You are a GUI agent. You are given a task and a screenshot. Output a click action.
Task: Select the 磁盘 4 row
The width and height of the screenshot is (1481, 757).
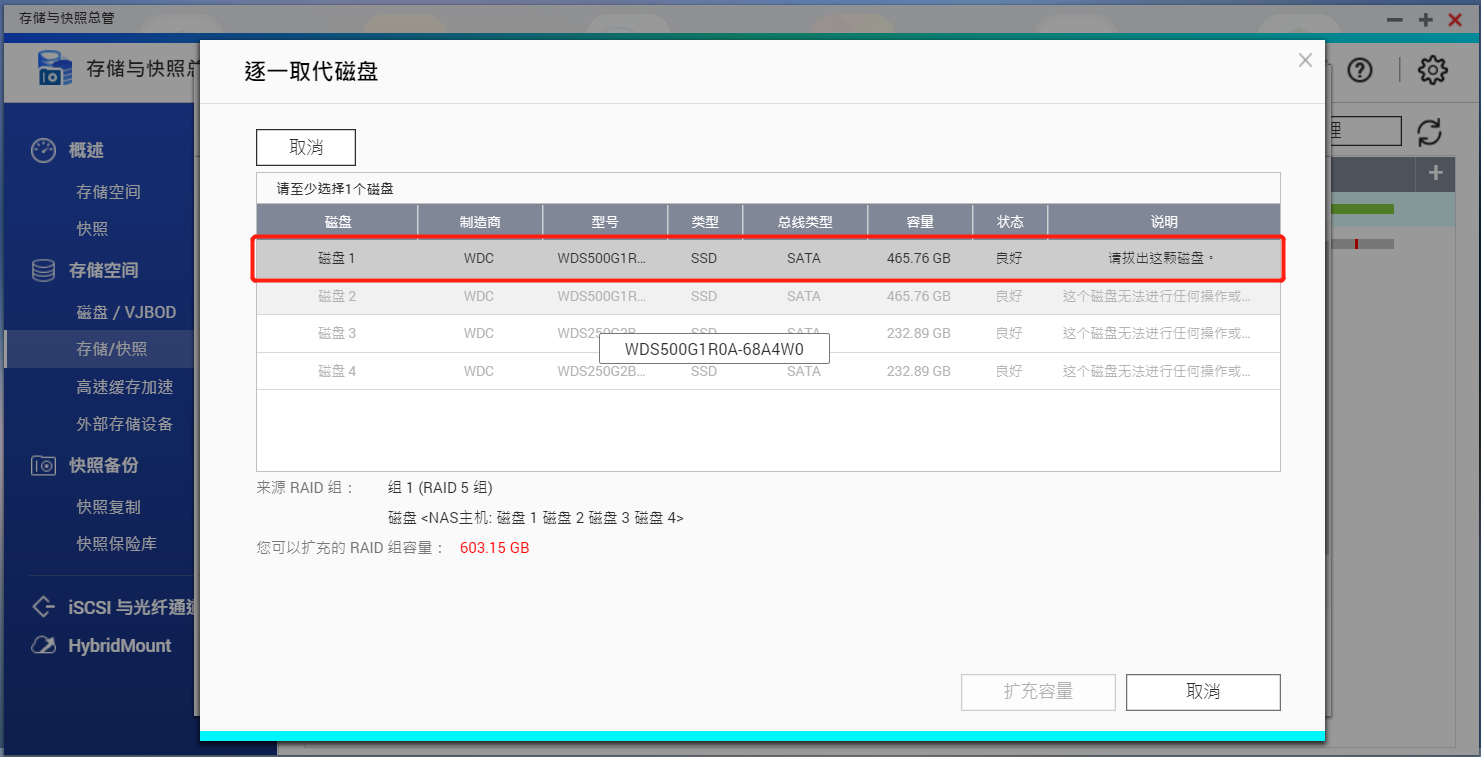[768, 371]
